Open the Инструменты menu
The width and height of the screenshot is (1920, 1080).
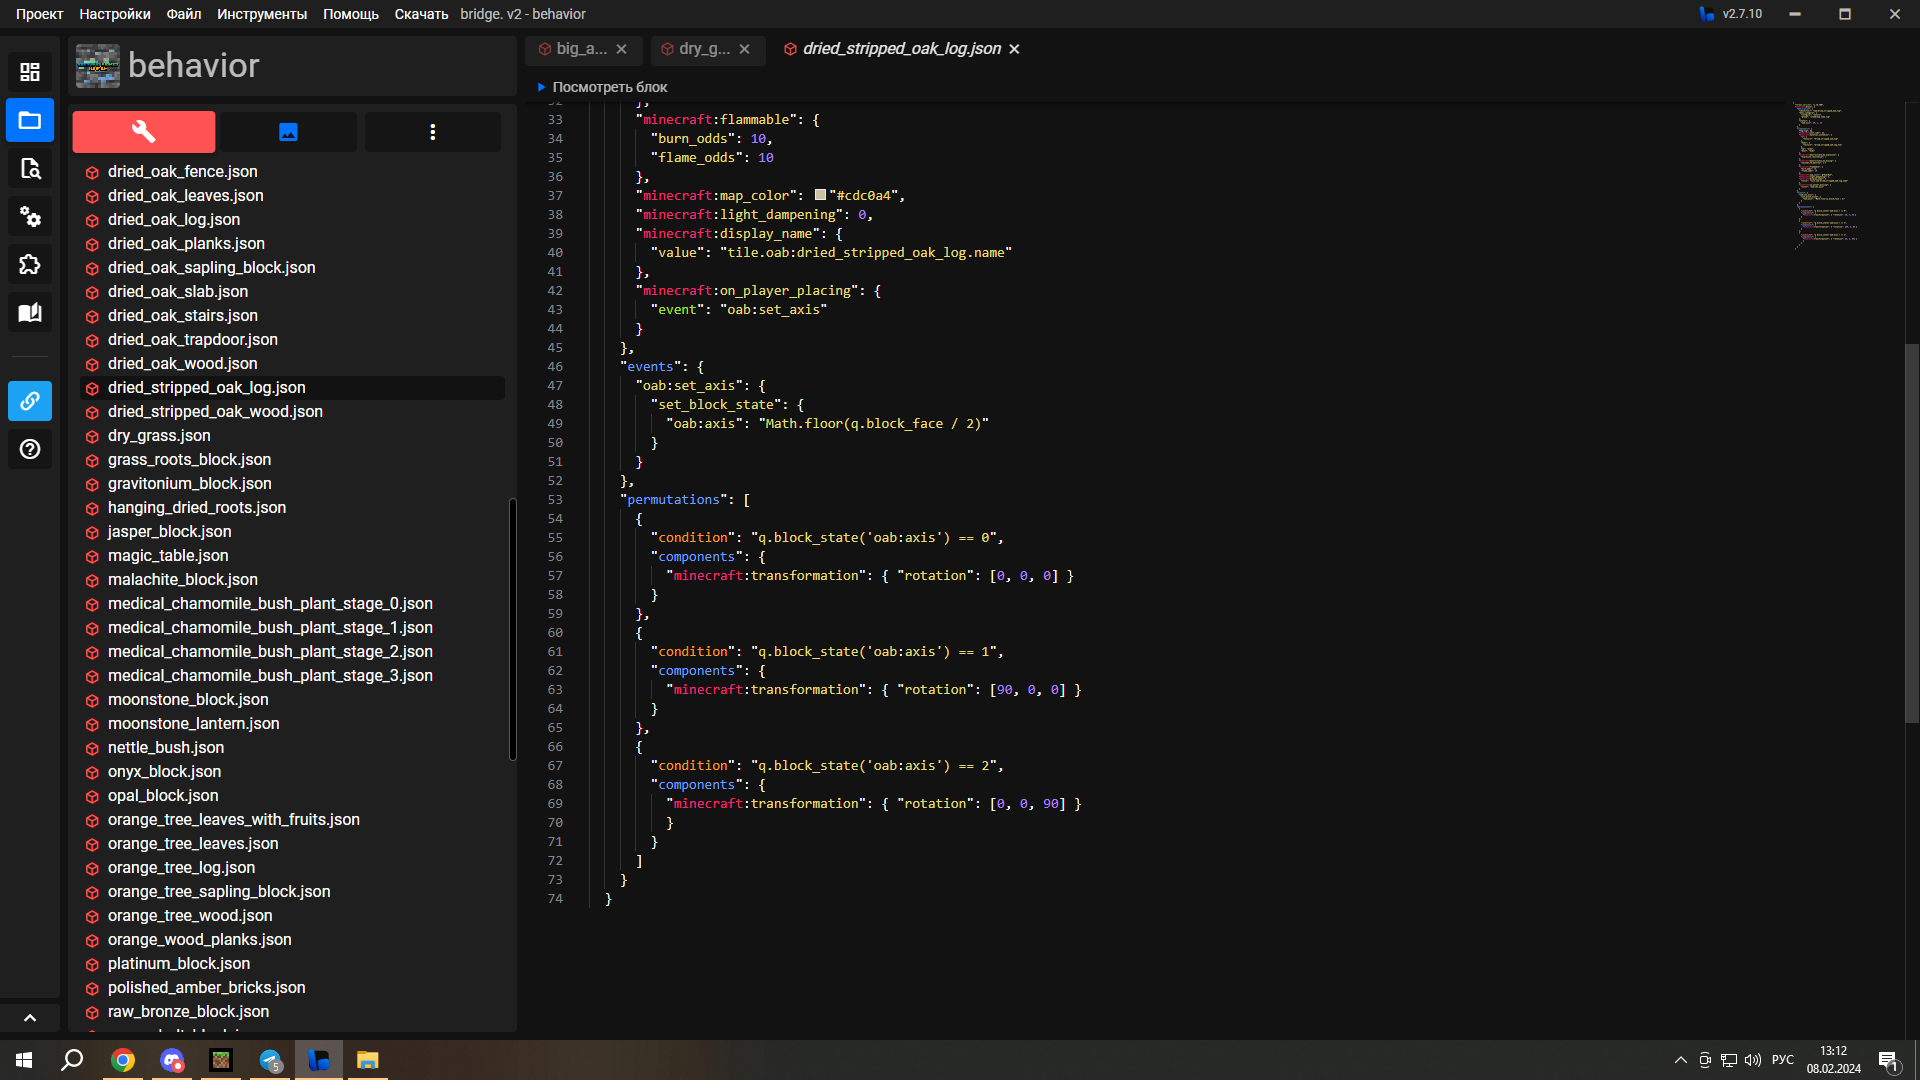[x=262, y=14]
